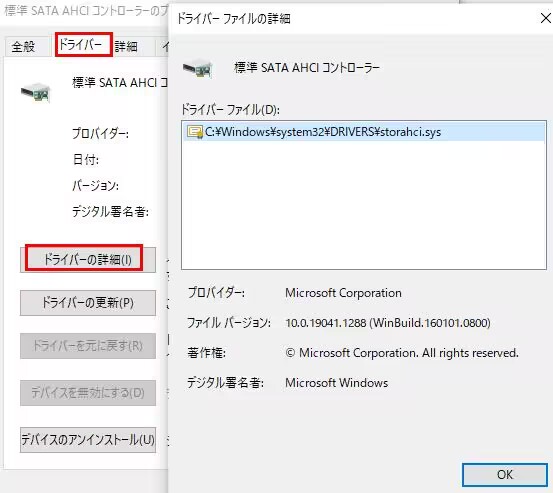Click デジタル署名者: label in details dialog
Viewport: 553px width, 493px height.
coord(225,383)
